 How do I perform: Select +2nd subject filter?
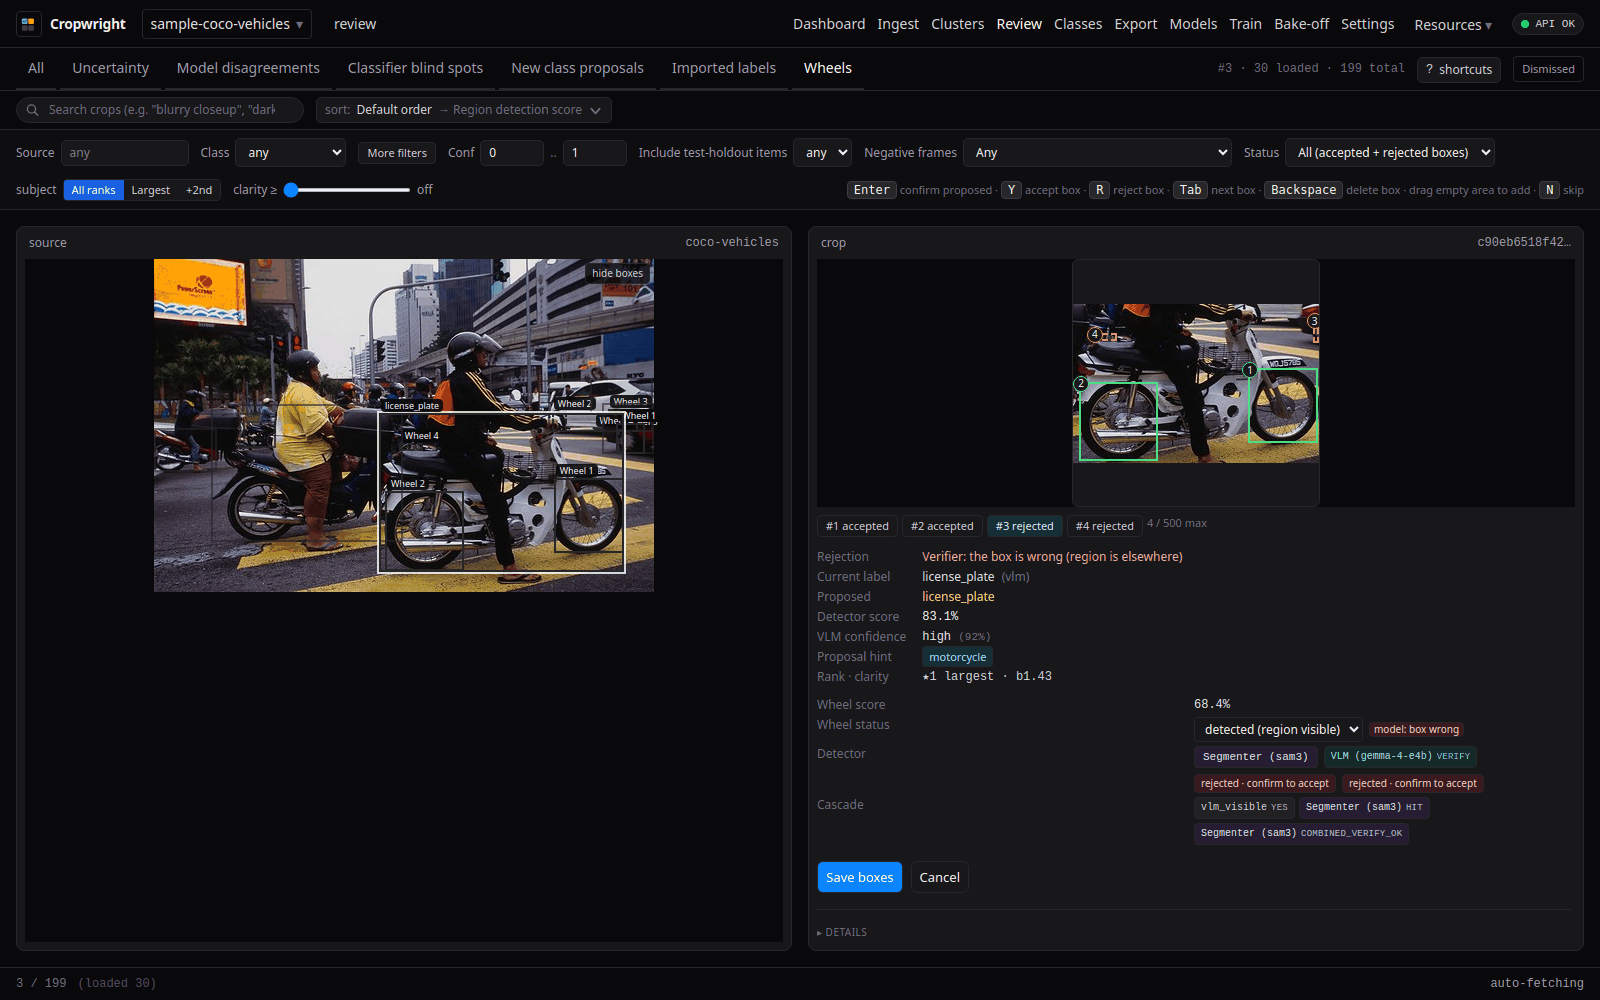coord(199,190)
